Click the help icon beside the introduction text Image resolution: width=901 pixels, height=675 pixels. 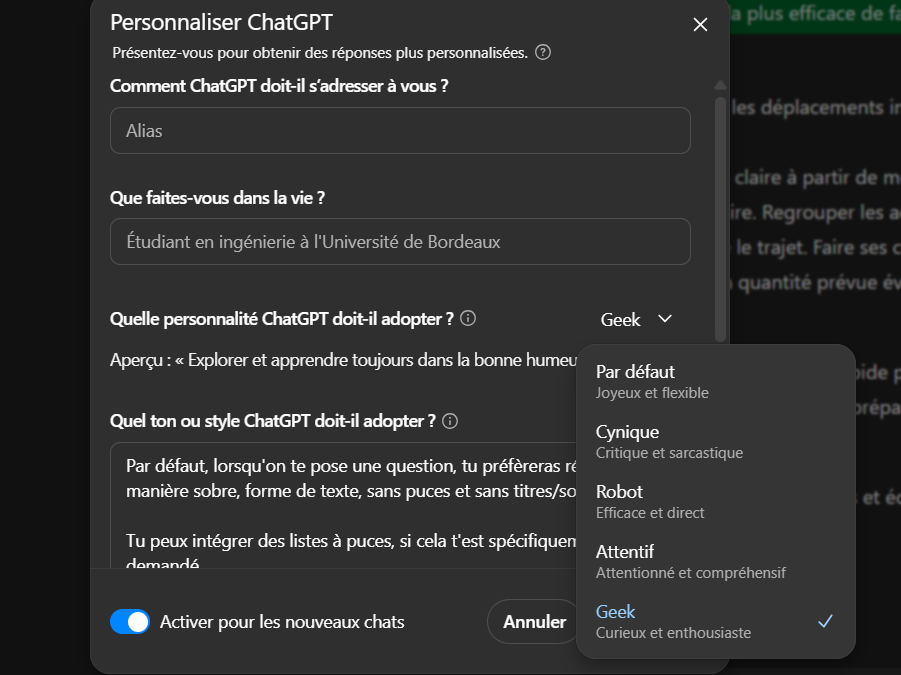click(x=543, y=52)
